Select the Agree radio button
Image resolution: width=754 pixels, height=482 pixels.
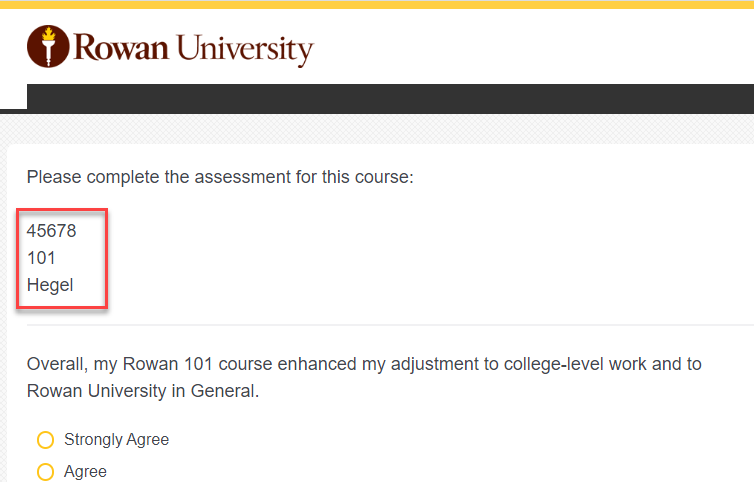[44, 472]
